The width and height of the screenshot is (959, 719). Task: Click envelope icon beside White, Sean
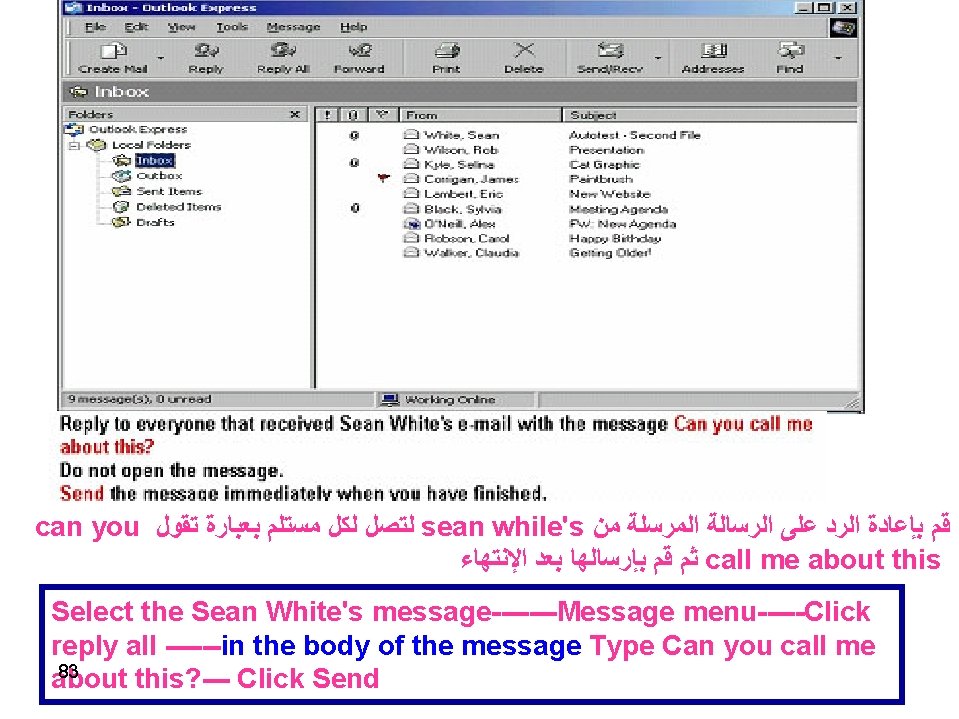412,135
